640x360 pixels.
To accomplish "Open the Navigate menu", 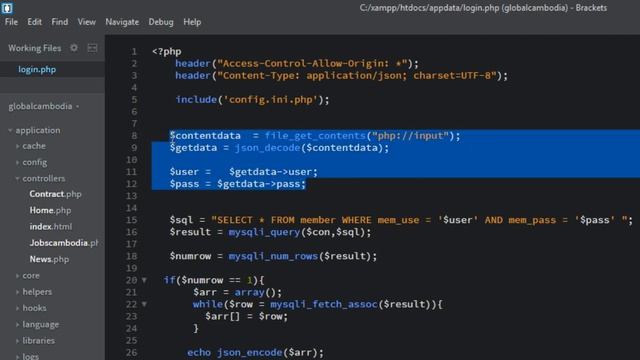I will (122, 22).
